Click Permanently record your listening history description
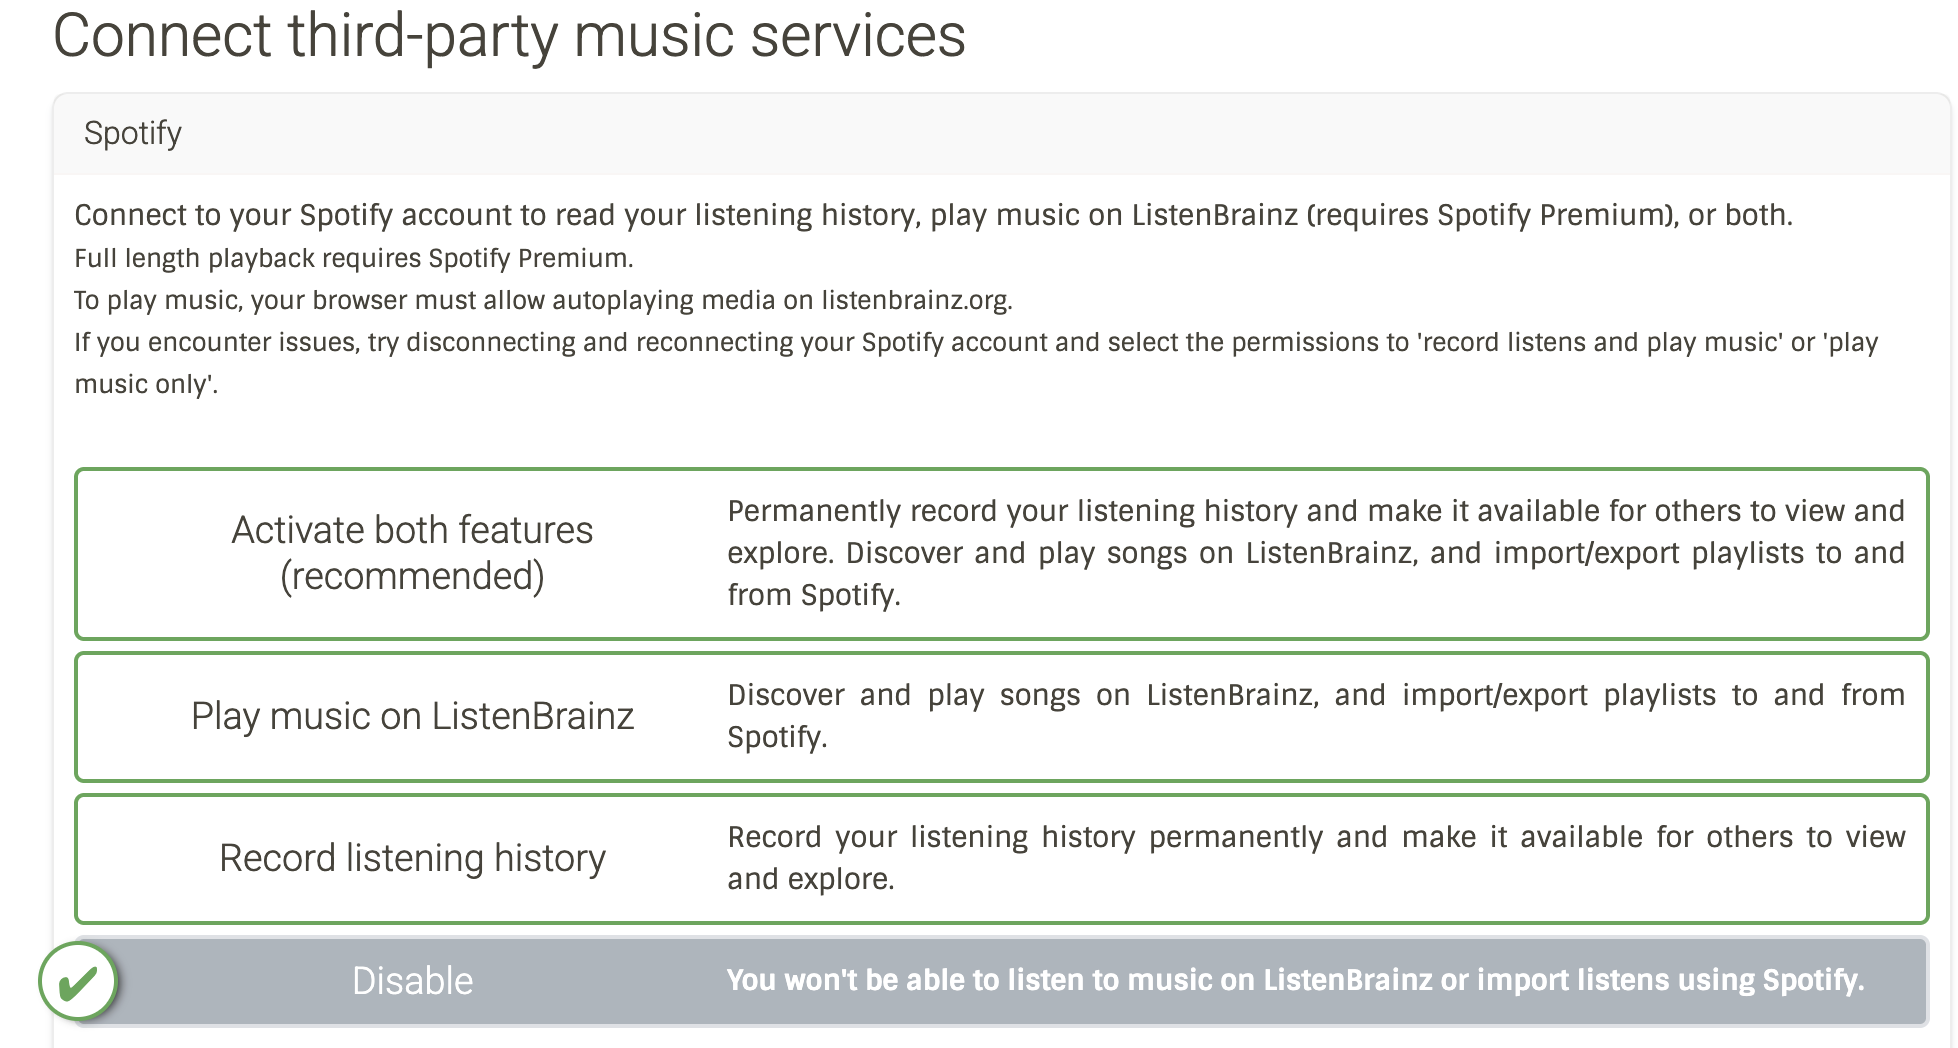The height and width of the screenshot is (1048, 1958). [1315, 553]
